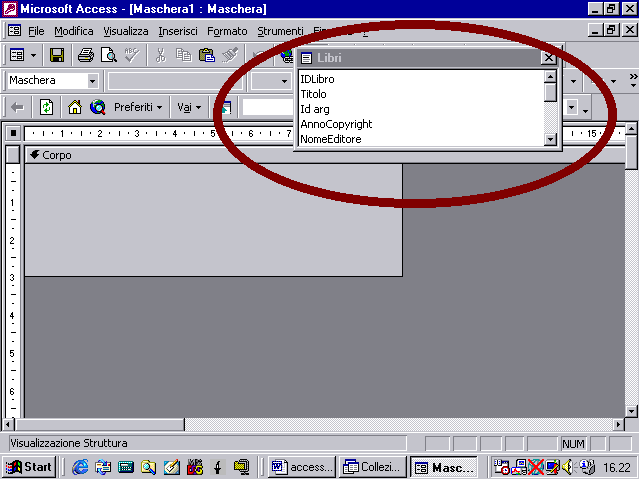Click the Paste clipboard icon
This screenshot has height=479, width=639.
(207, 55)
